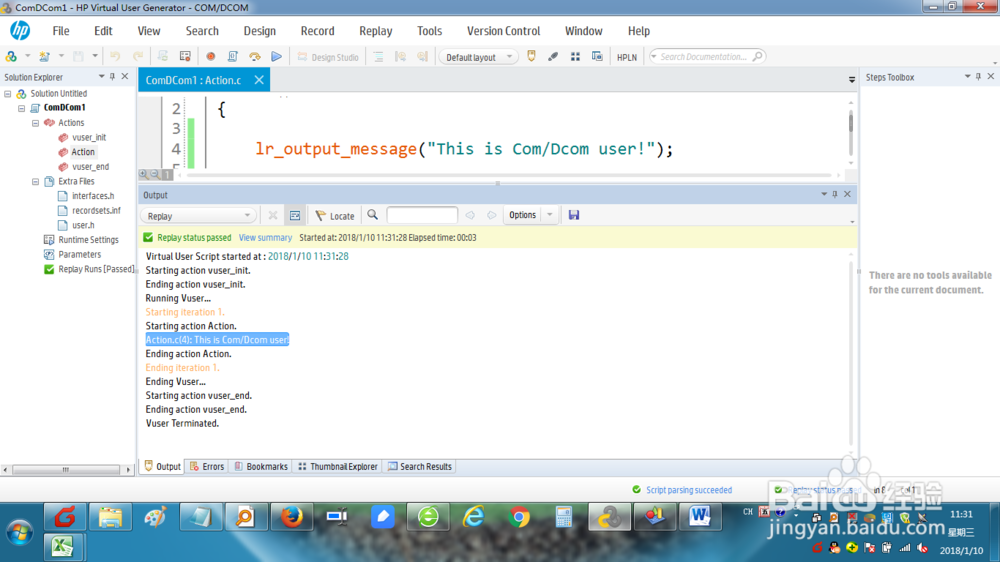Click the Compile script toolbar icon

[x=233, y=57]
